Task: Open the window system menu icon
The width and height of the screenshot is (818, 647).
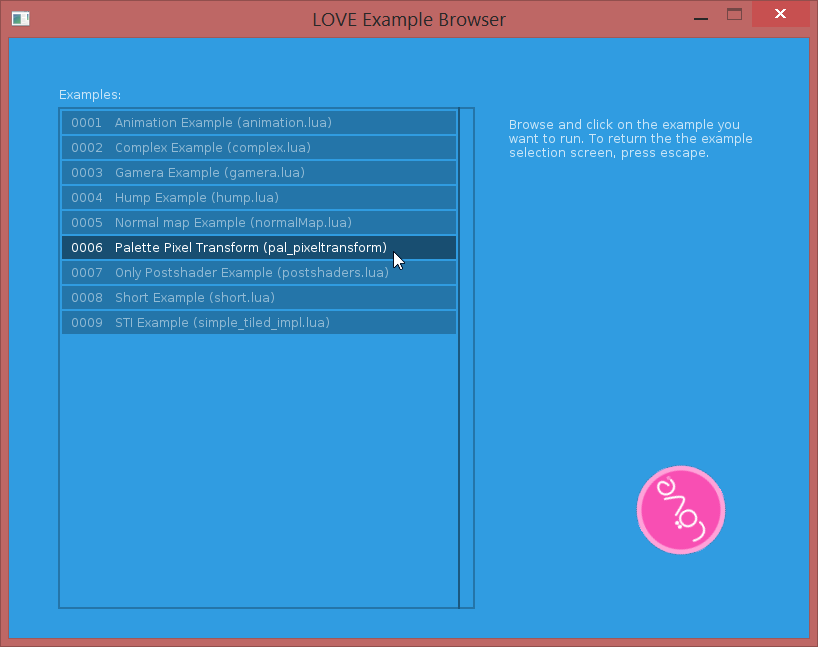Action: click(x=21, y=19)
